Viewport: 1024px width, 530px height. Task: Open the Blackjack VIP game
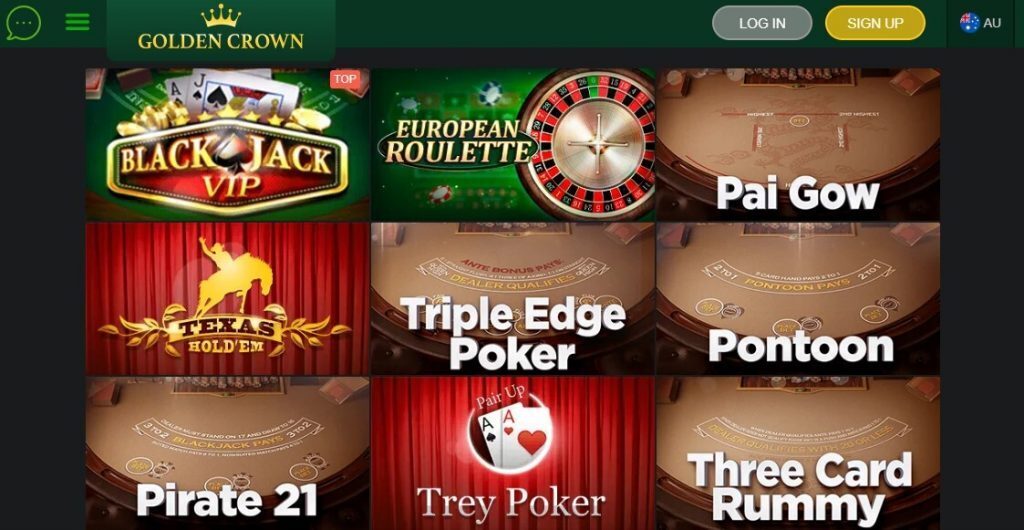[227, 144]
